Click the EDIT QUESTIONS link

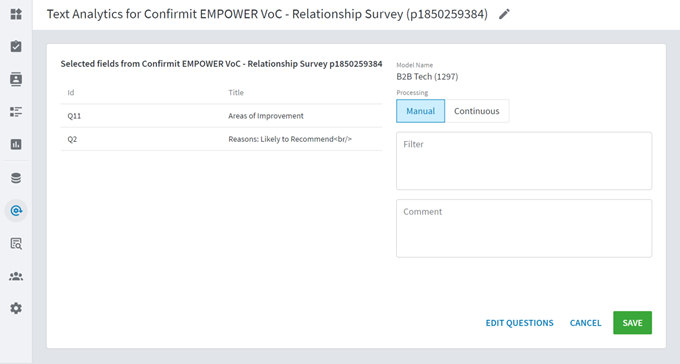coord(520,323)
